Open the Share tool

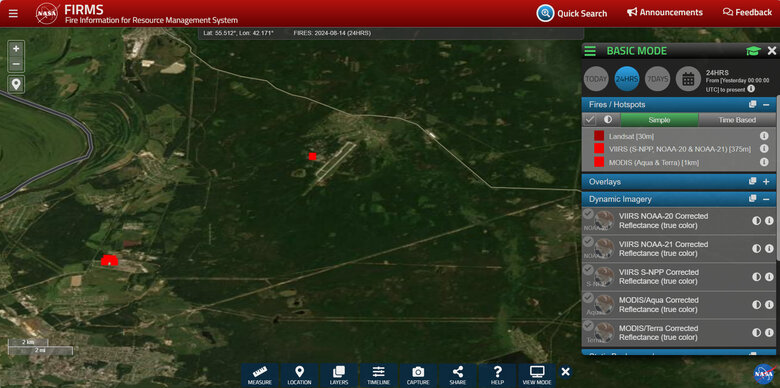pyautogui.click(x=458, y=376)
